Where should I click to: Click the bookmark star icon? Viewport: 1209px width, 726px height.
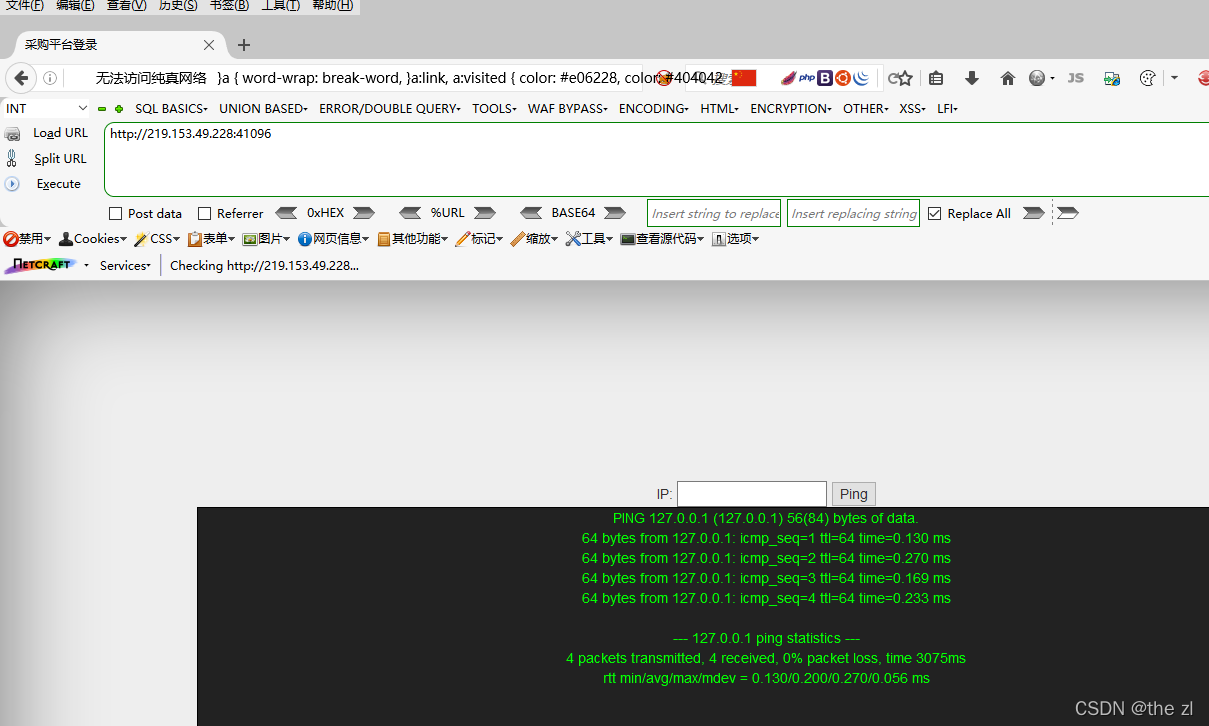coord(905,78)
